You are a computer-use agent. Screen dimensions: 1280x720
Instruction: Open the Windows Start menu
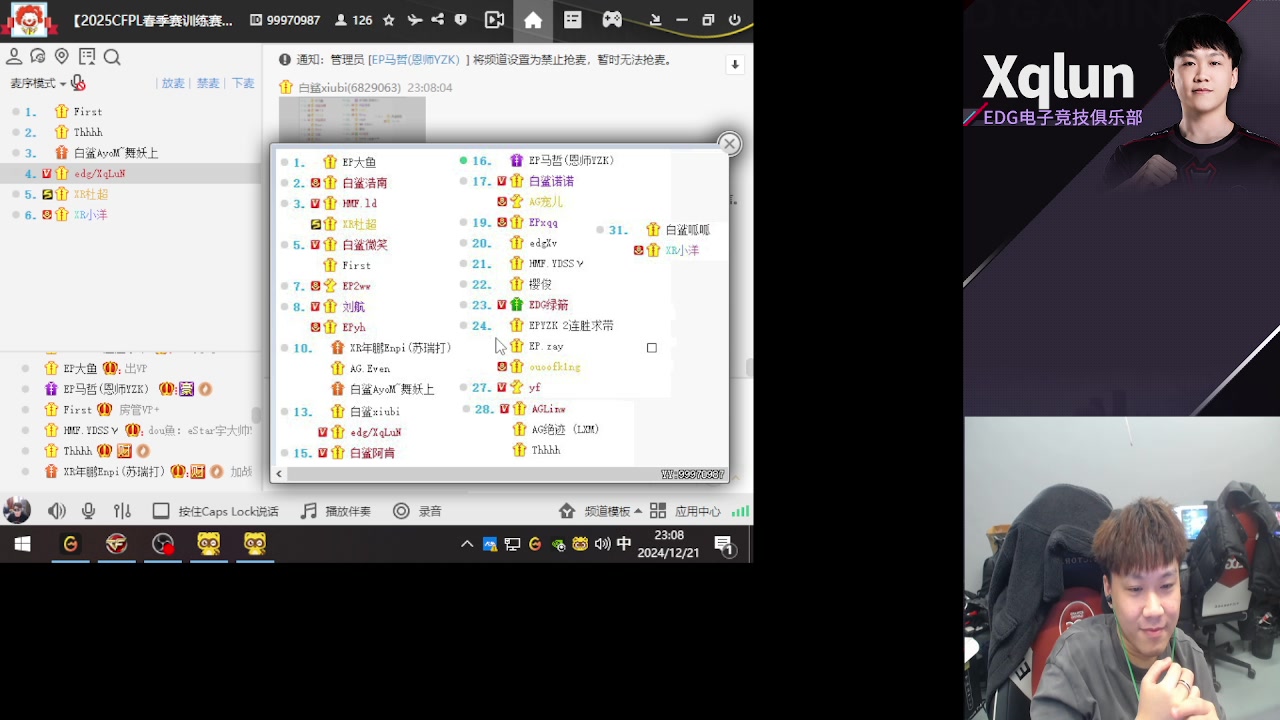[22, 544]
